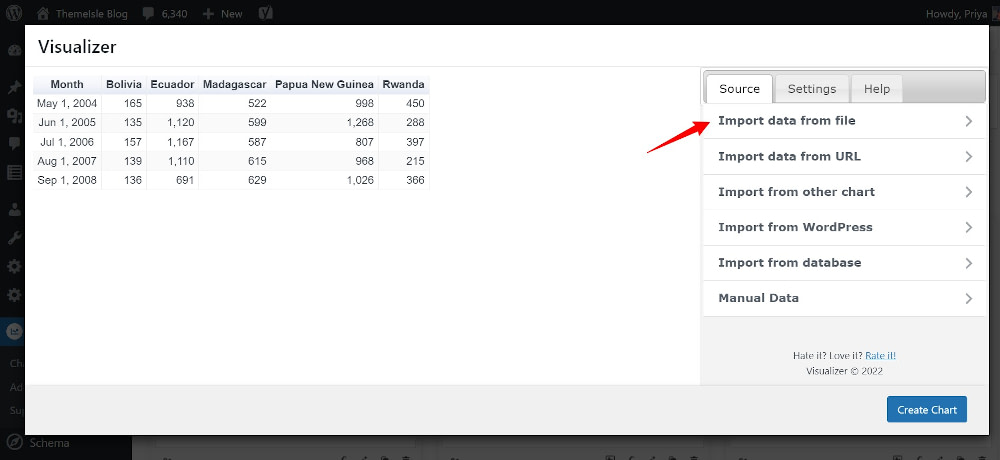1000x460 pixels.
Task: Open the Users icon in sidebar
Action: pyautogui.click(x=14, y=209)
